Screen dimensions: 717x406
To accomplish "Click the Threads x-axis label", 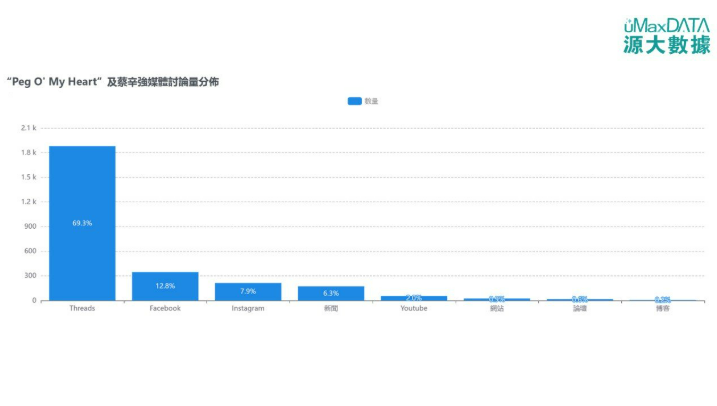I will pos(82,309).
